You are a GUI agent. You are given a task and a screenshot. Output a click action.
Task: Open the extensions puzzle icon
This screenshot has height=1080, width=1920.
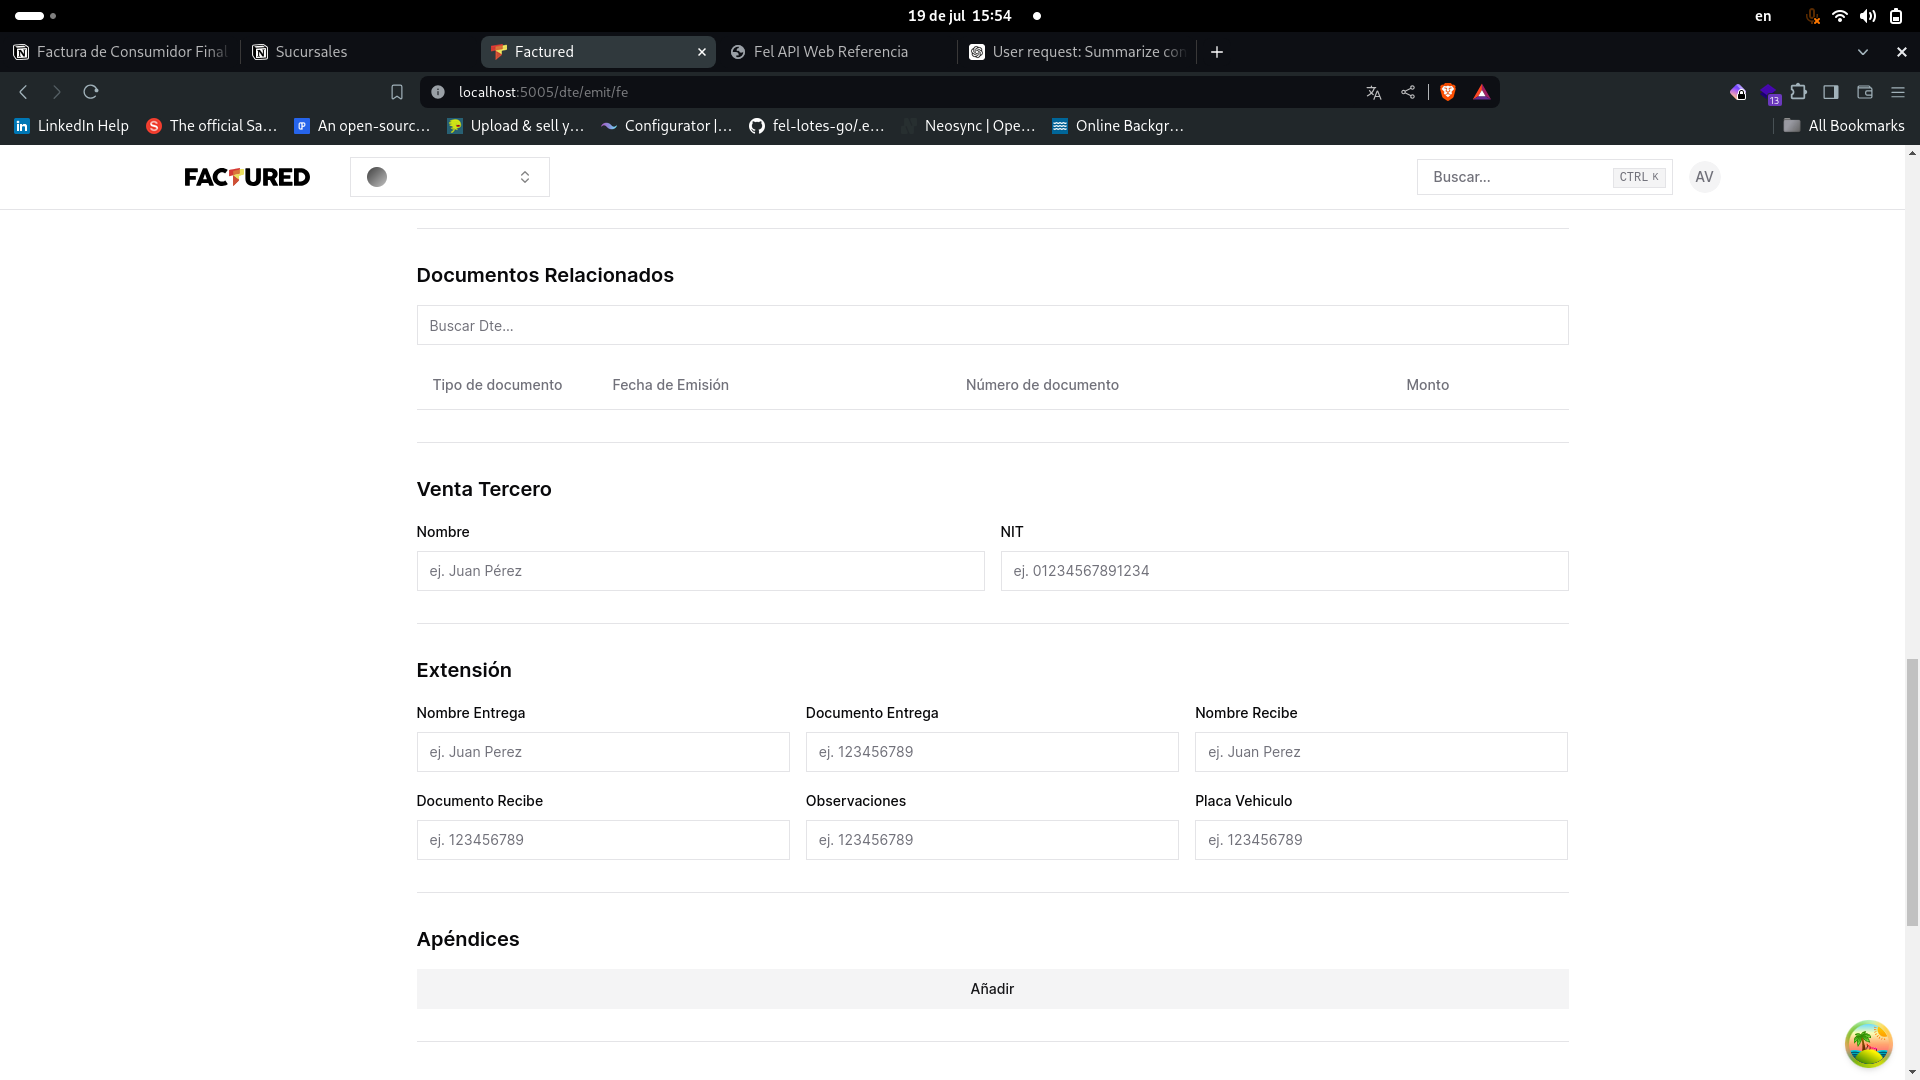pos(1799,92)
